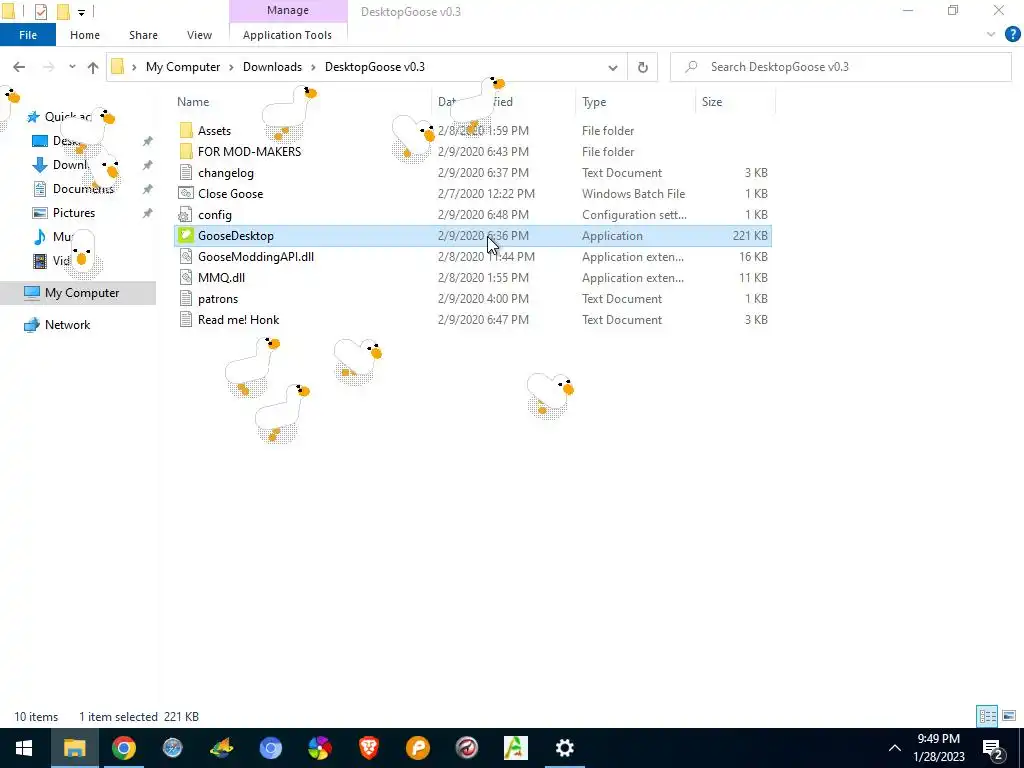Image resolution: width=1024 pixels, height=768 pixels.
Task: Click the 2/9/2020 6:37 PM date cell
Action: (x=483, y=172)
